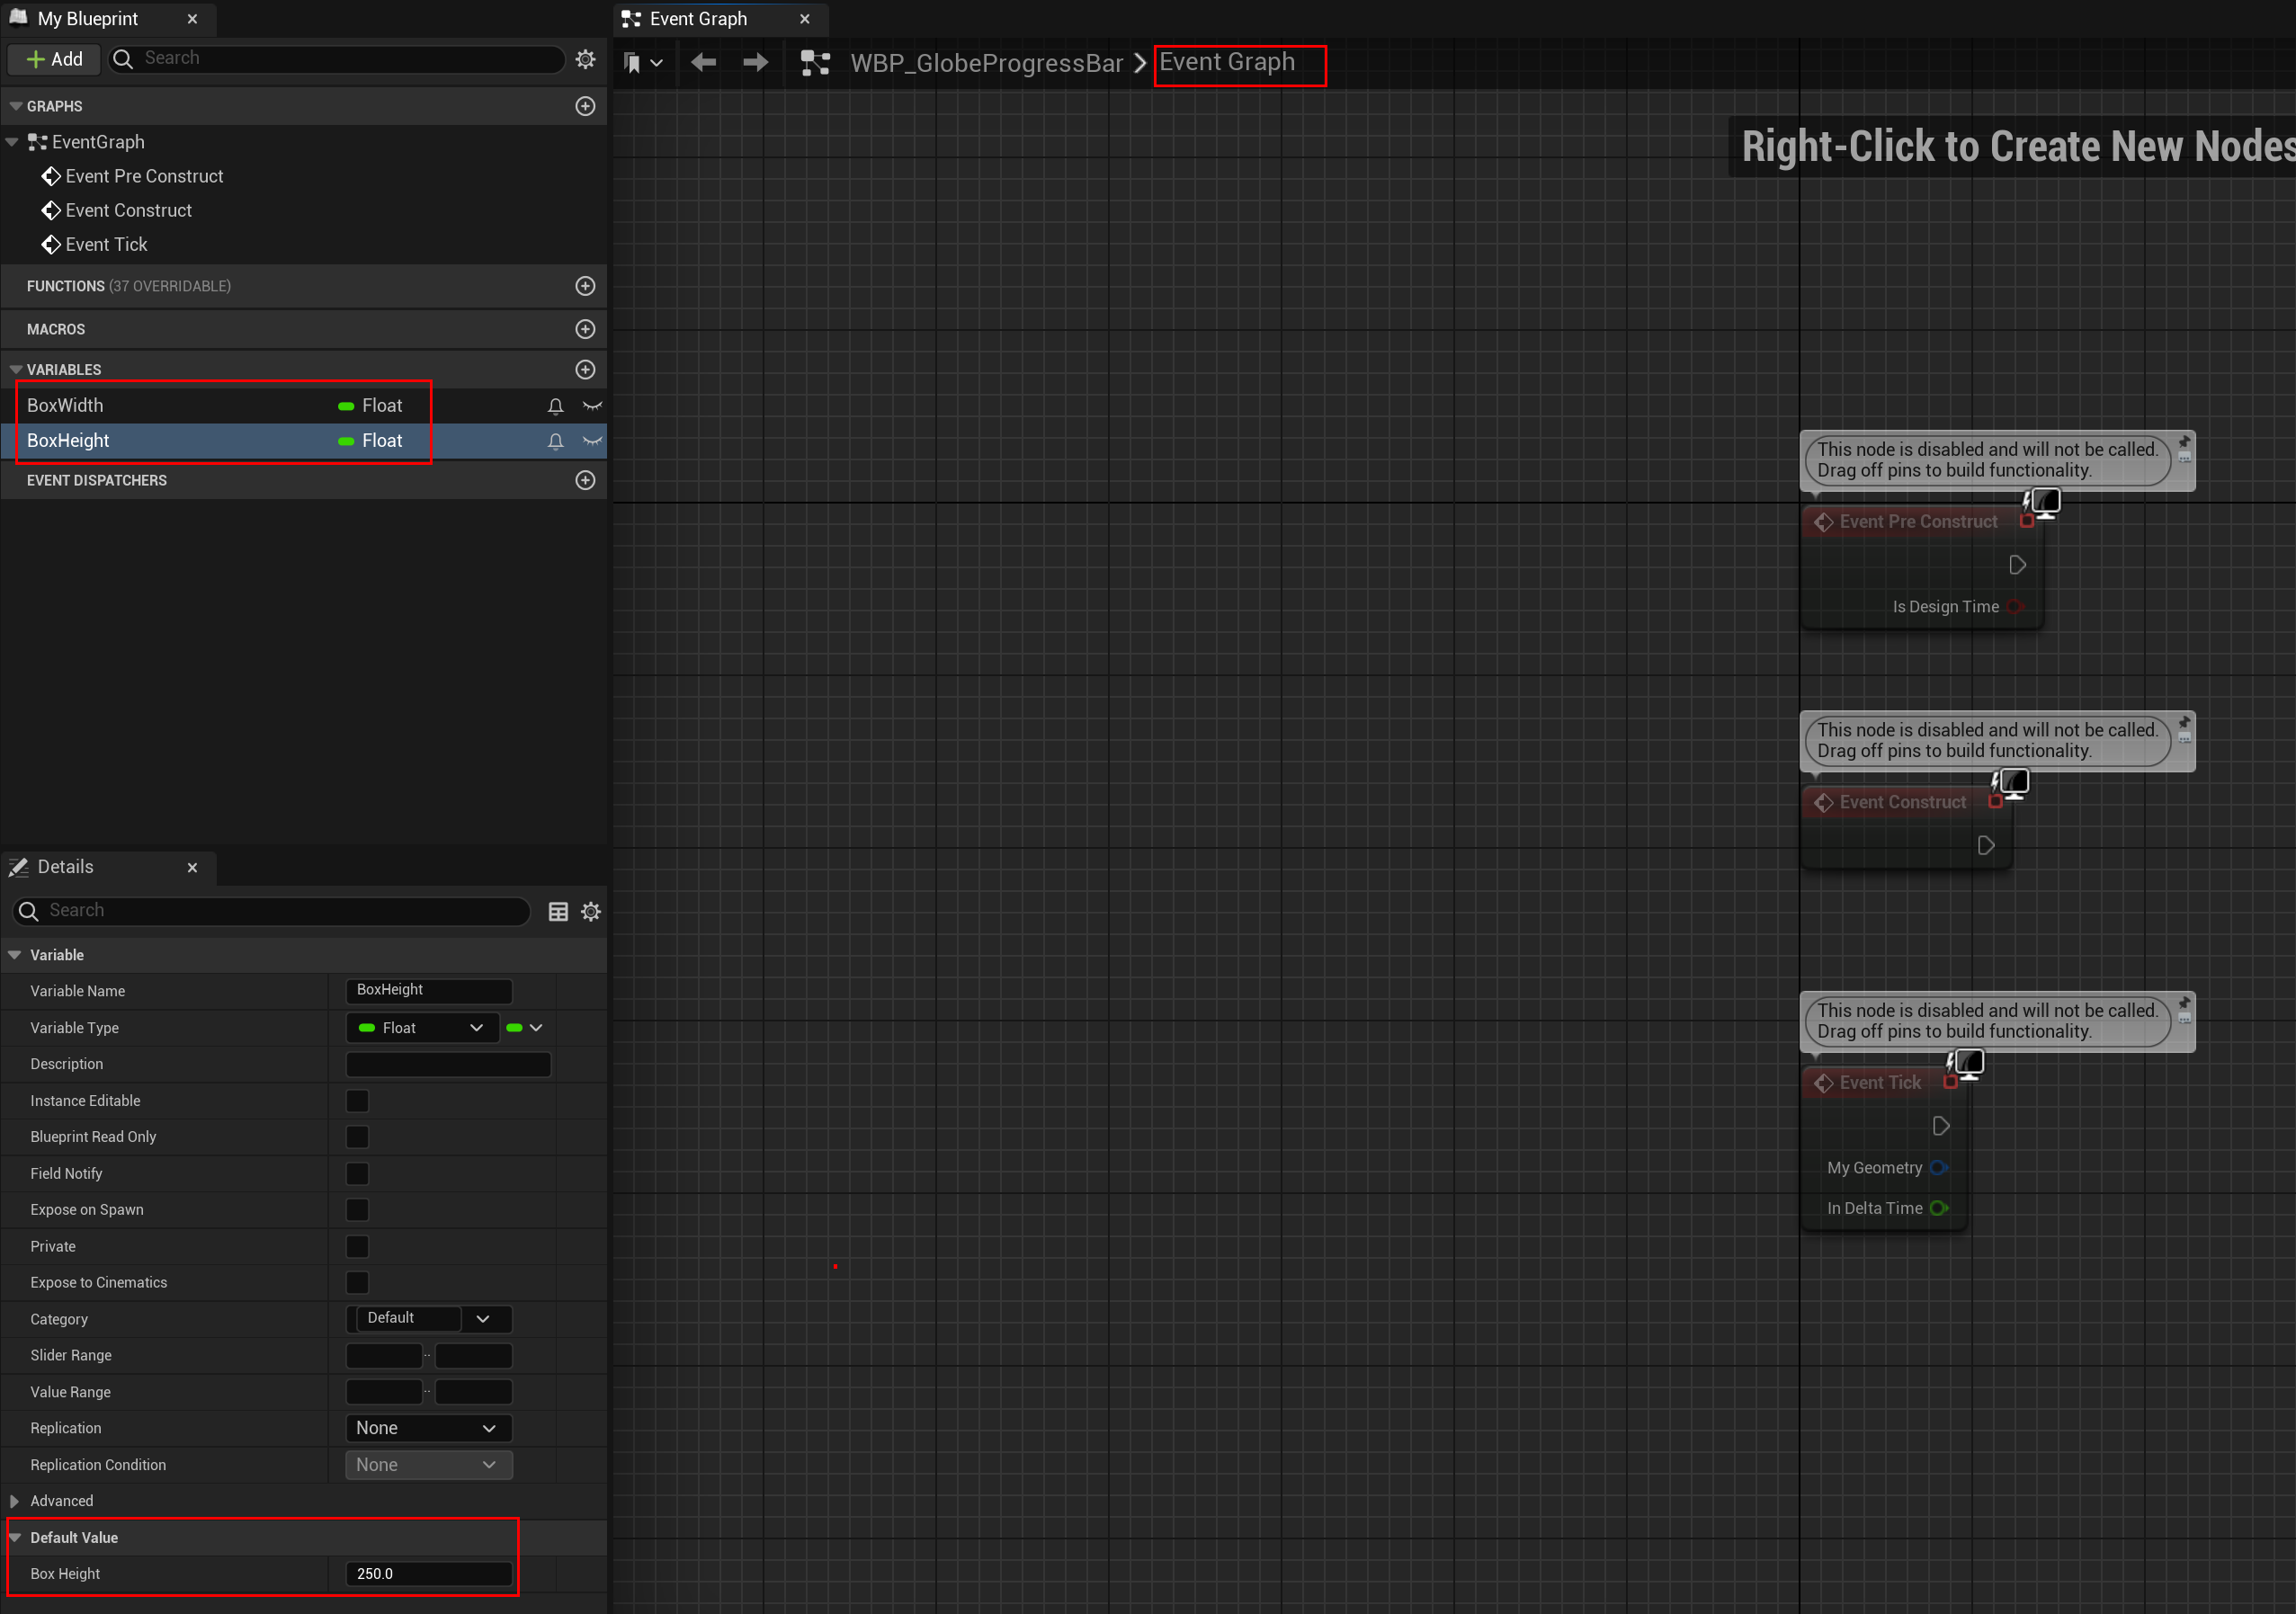Open My Blueprint settings gear
2296x1614 pixels.
(585, 59)
